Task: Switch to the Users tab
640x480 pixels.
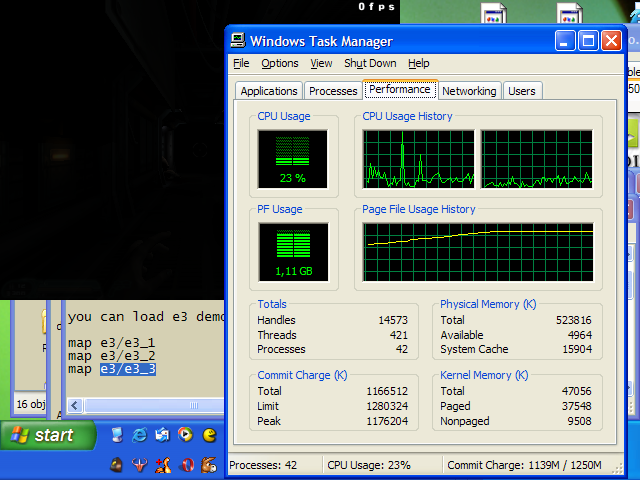Action: pyautogui.click(x=522, y=91)
